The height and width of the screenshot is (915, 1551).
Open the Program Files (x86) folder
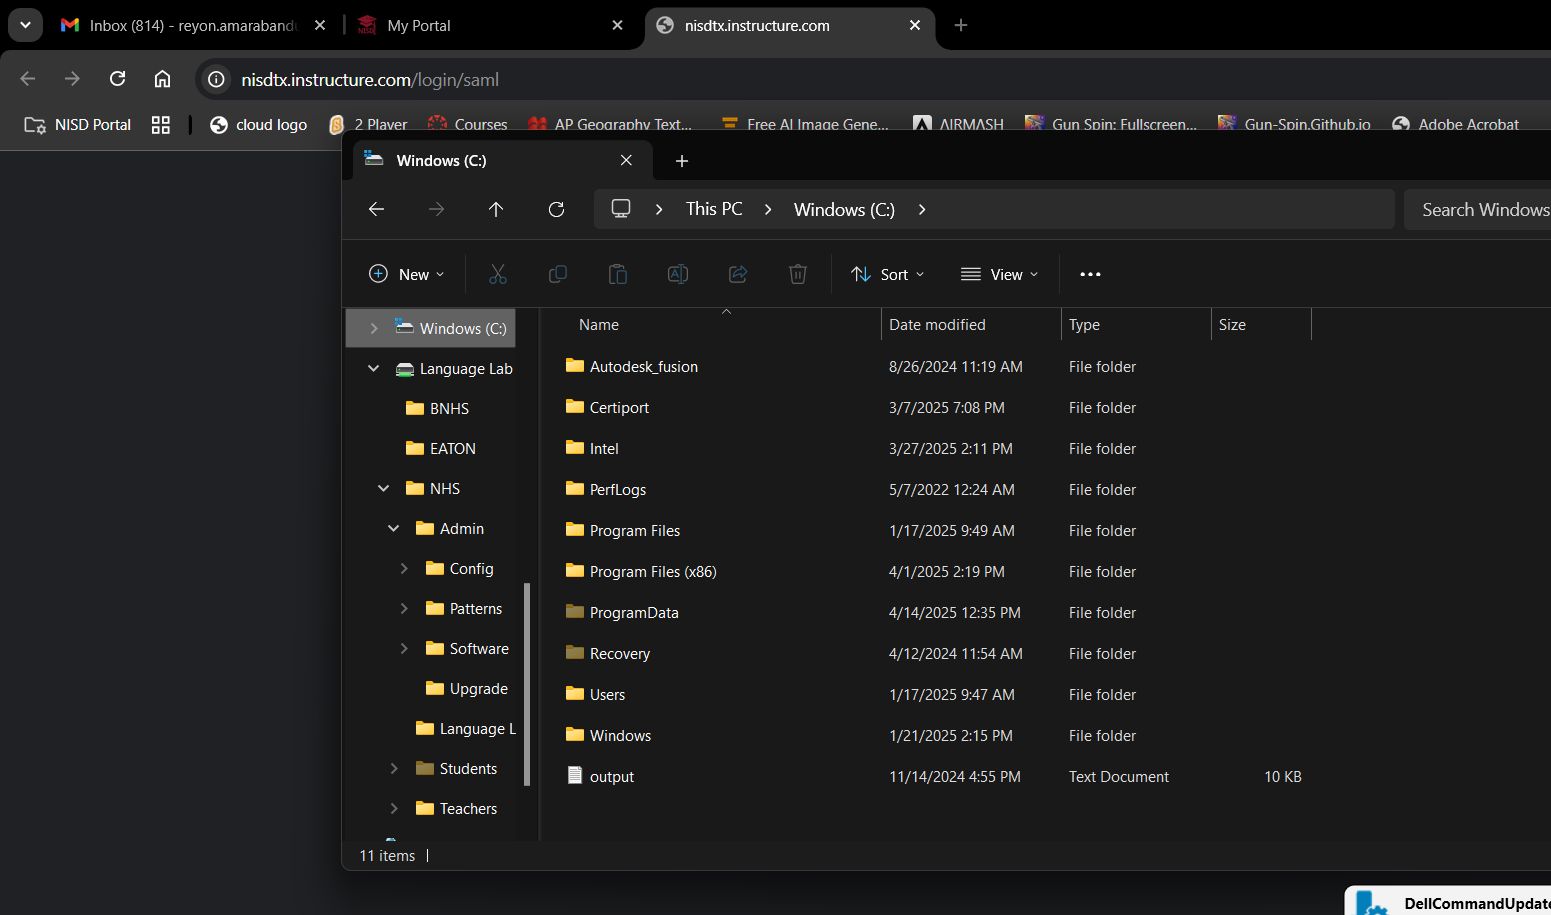click(x=653, y=572)
